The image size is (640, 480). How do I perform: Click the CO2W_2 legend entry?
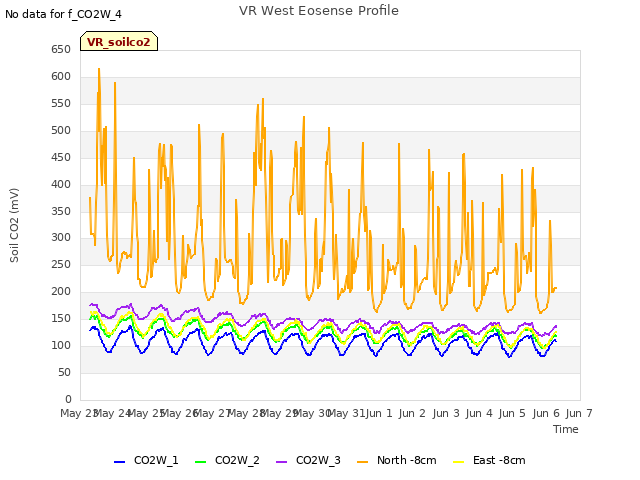(227, 460)
